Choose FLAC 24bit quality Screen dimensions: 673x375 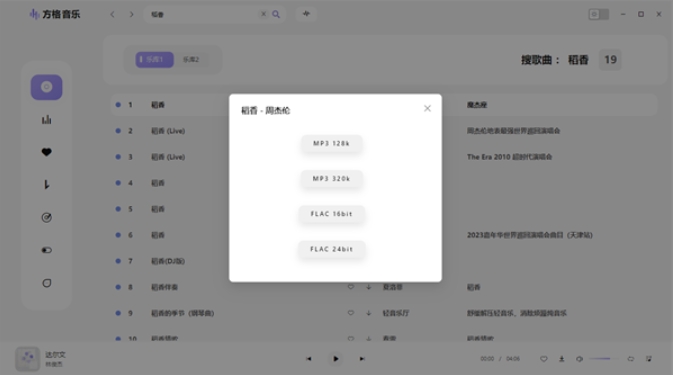click(331, 249)
